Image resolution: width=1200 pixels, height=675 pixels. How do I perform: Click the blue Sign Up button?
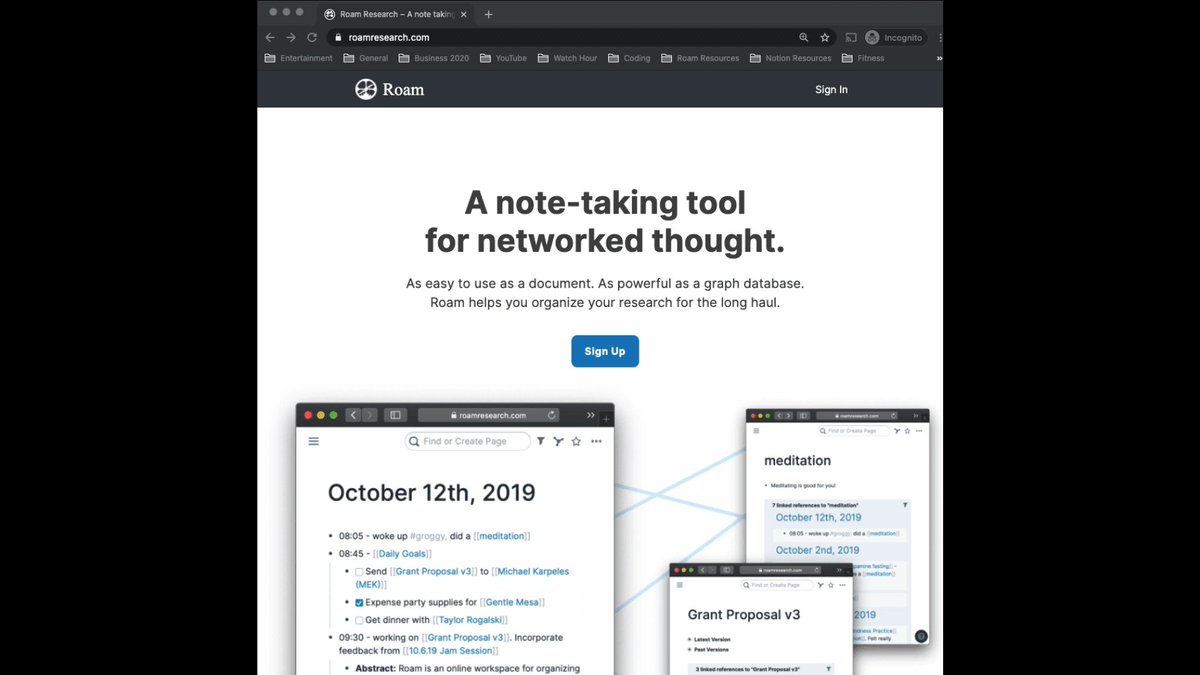[605, 351]
